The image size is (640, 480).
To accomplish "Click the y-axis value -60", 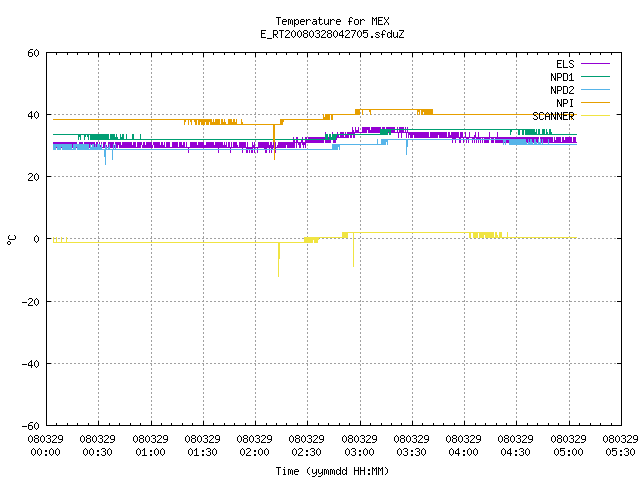I will point(31,426).
